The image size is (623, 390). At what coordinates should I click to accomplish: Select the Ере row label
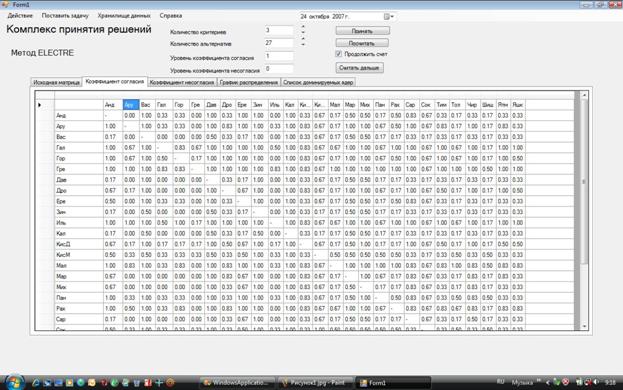pyautogui.click(x=79, y=201)
